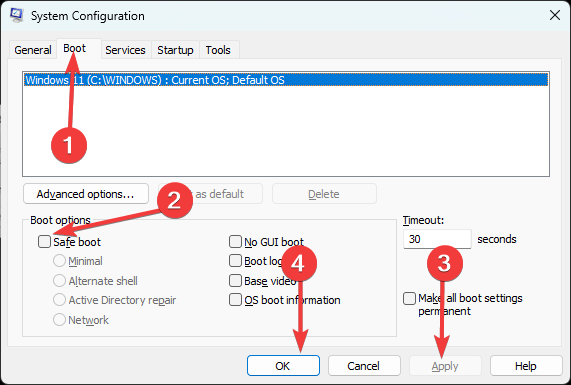The image size is (571, 385).
Task: Choose the Minimal radio button
Action: [59, 261]
